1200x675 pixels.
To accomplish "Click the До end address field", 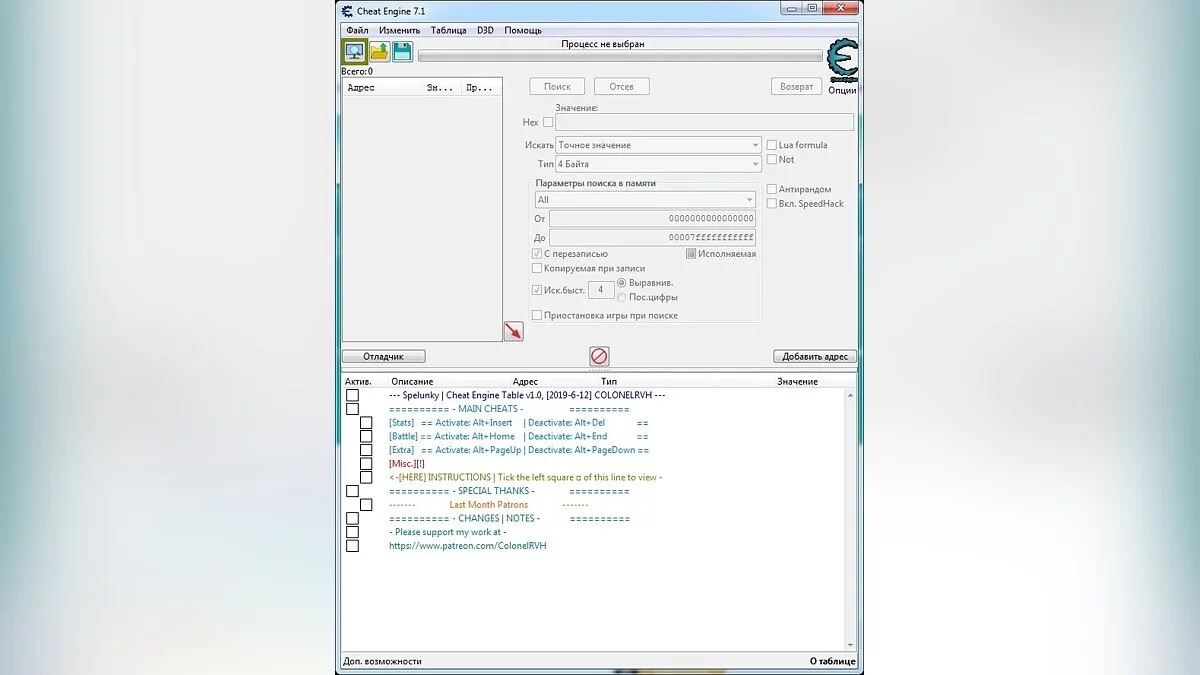I will point(652,237).
